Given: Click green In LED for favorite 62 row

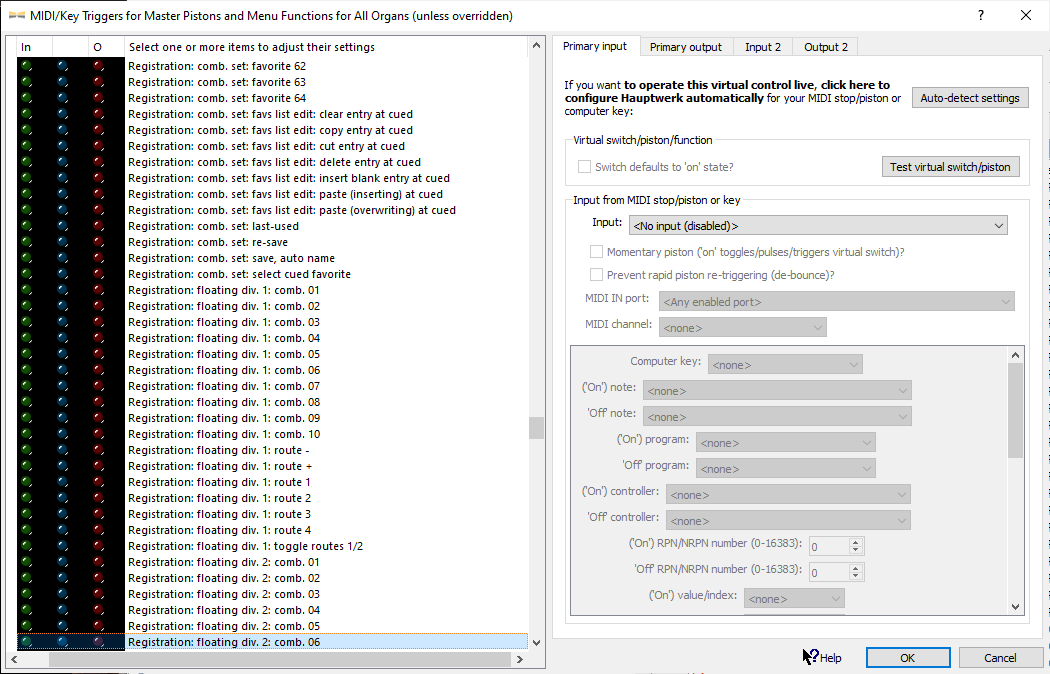Looking at the screenshot, I should pos(26,66).
